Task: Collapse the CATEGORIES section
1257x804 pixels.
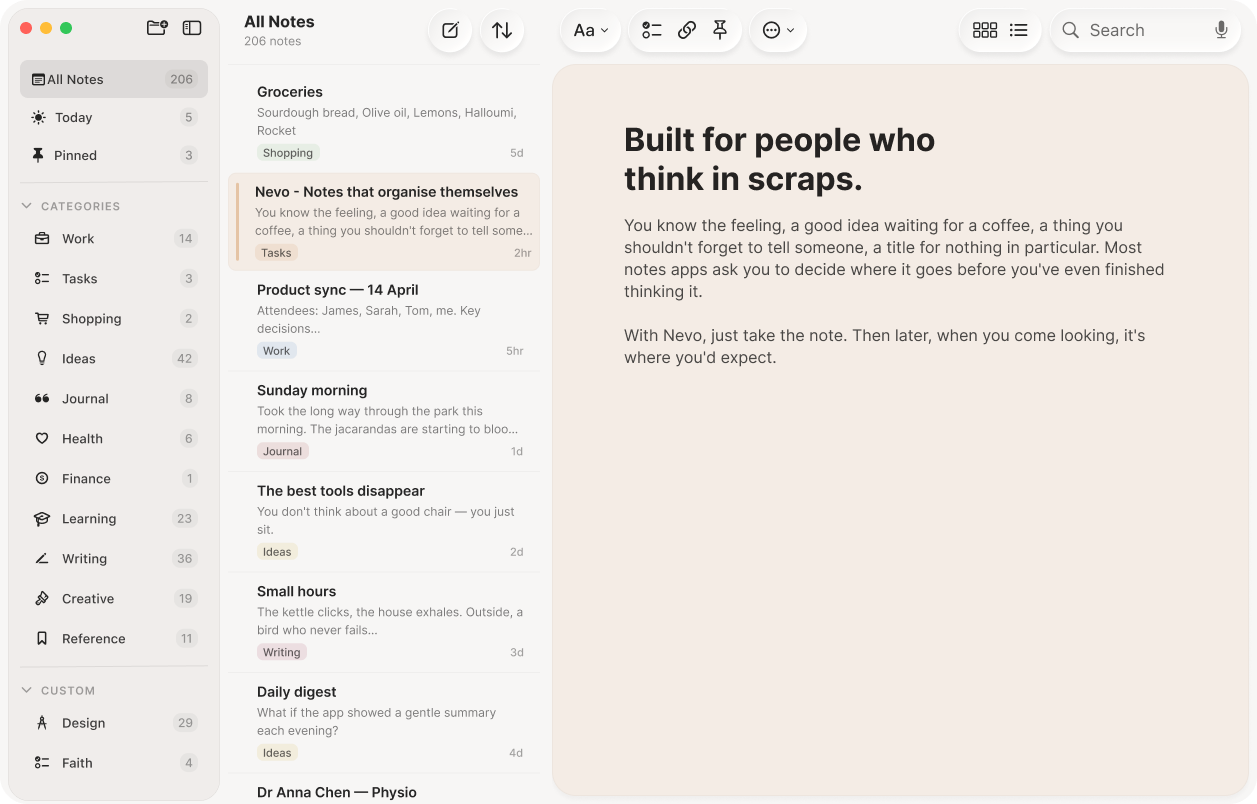Action: [25, 206]
